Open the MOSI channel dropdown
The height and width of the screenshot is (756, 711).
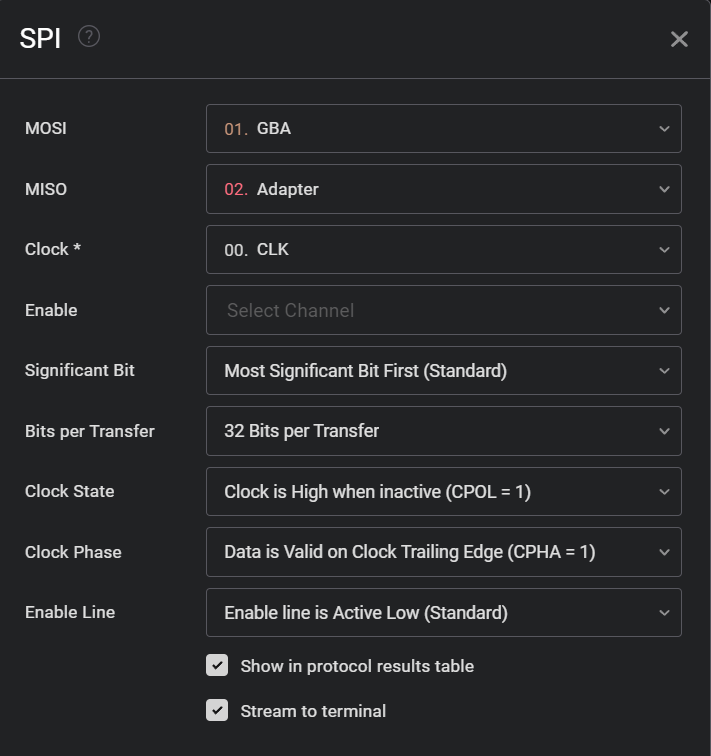click(443, 129)
